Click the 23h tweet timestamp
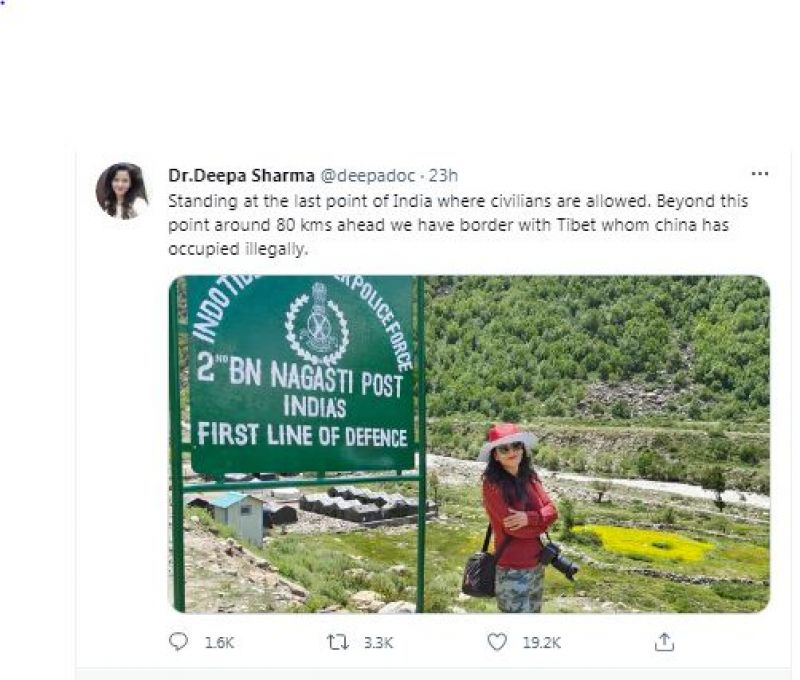Viewport: 800px width, 680px height. pyautogui.click(x=443, y=175)
